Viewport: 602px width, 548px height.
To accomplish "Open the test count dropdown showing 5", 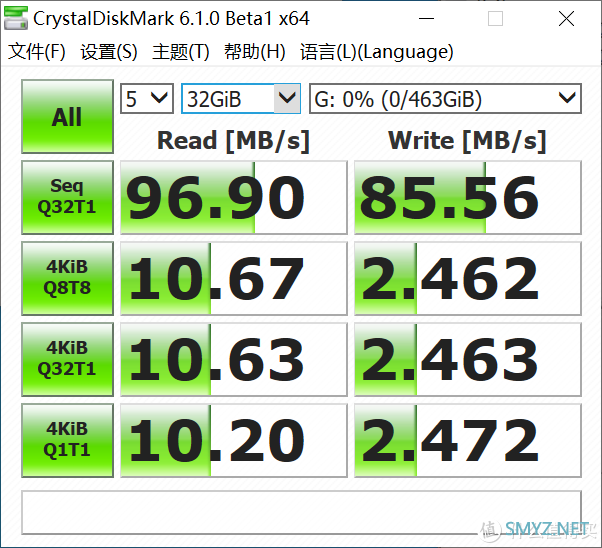I will [147, 99].
